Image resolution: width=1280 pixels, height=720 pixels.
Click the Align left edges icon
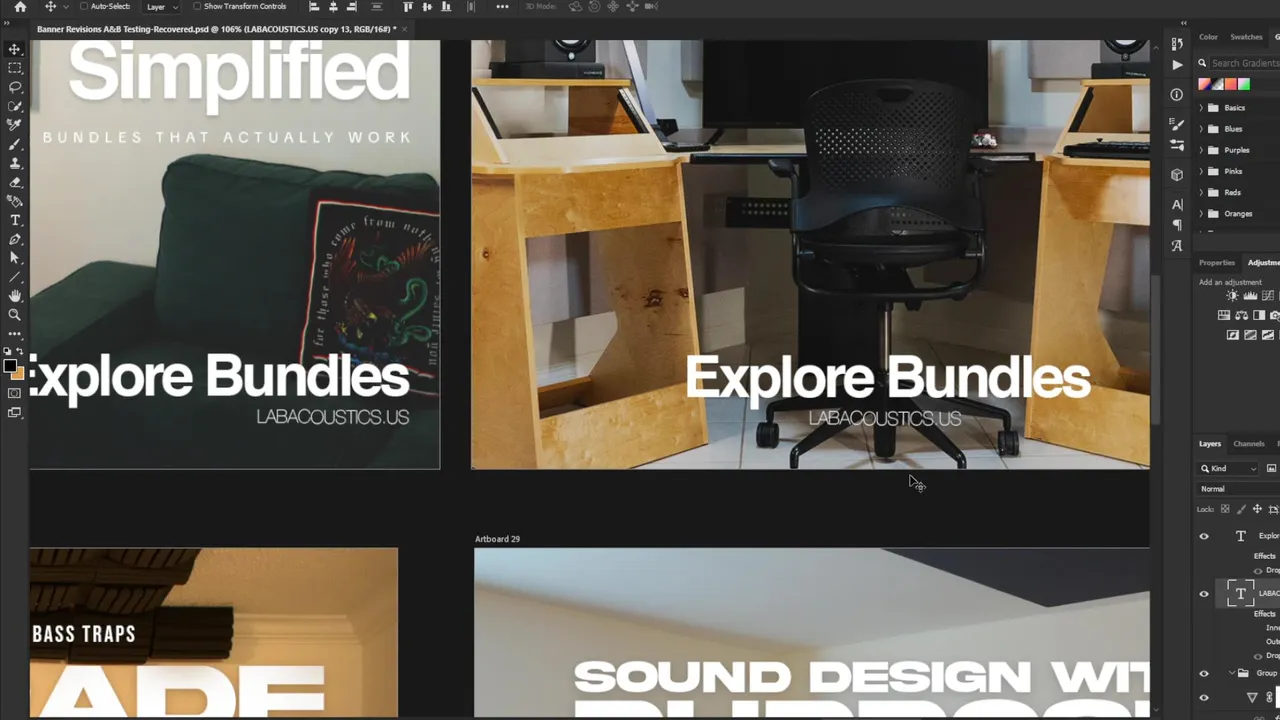click(314, 7)
